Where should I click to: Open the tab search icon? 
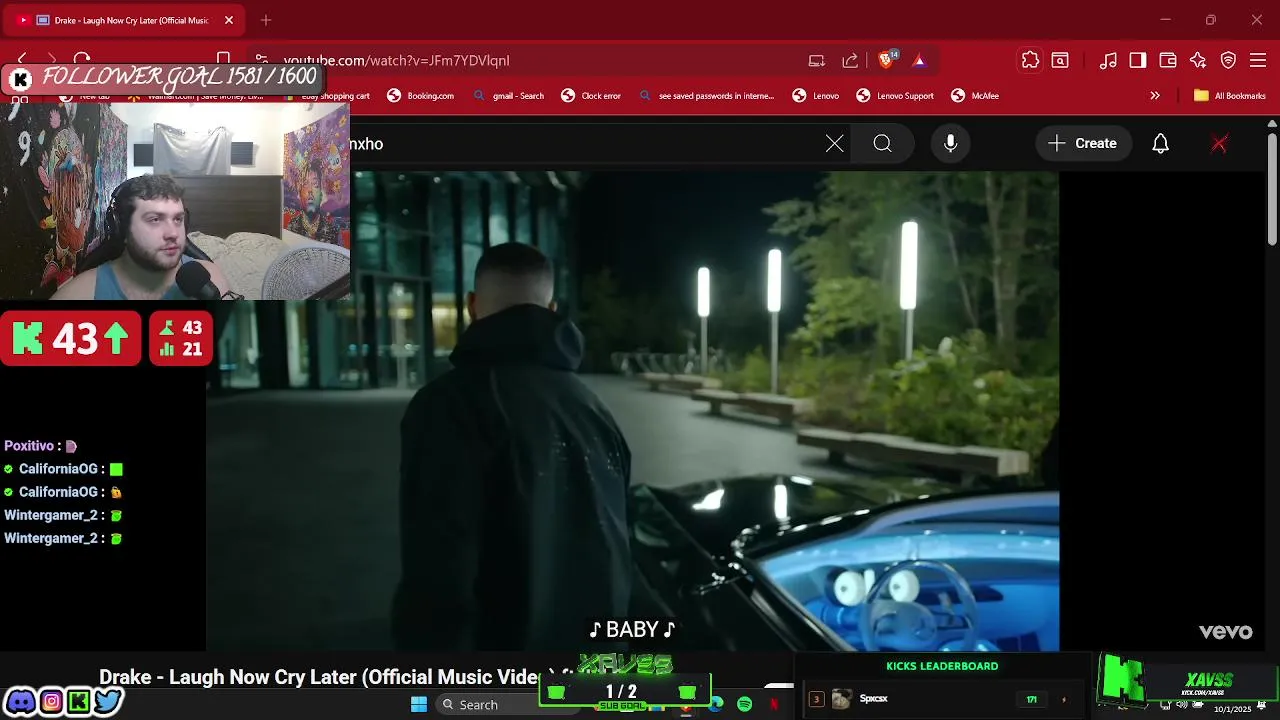[1060, 60]
